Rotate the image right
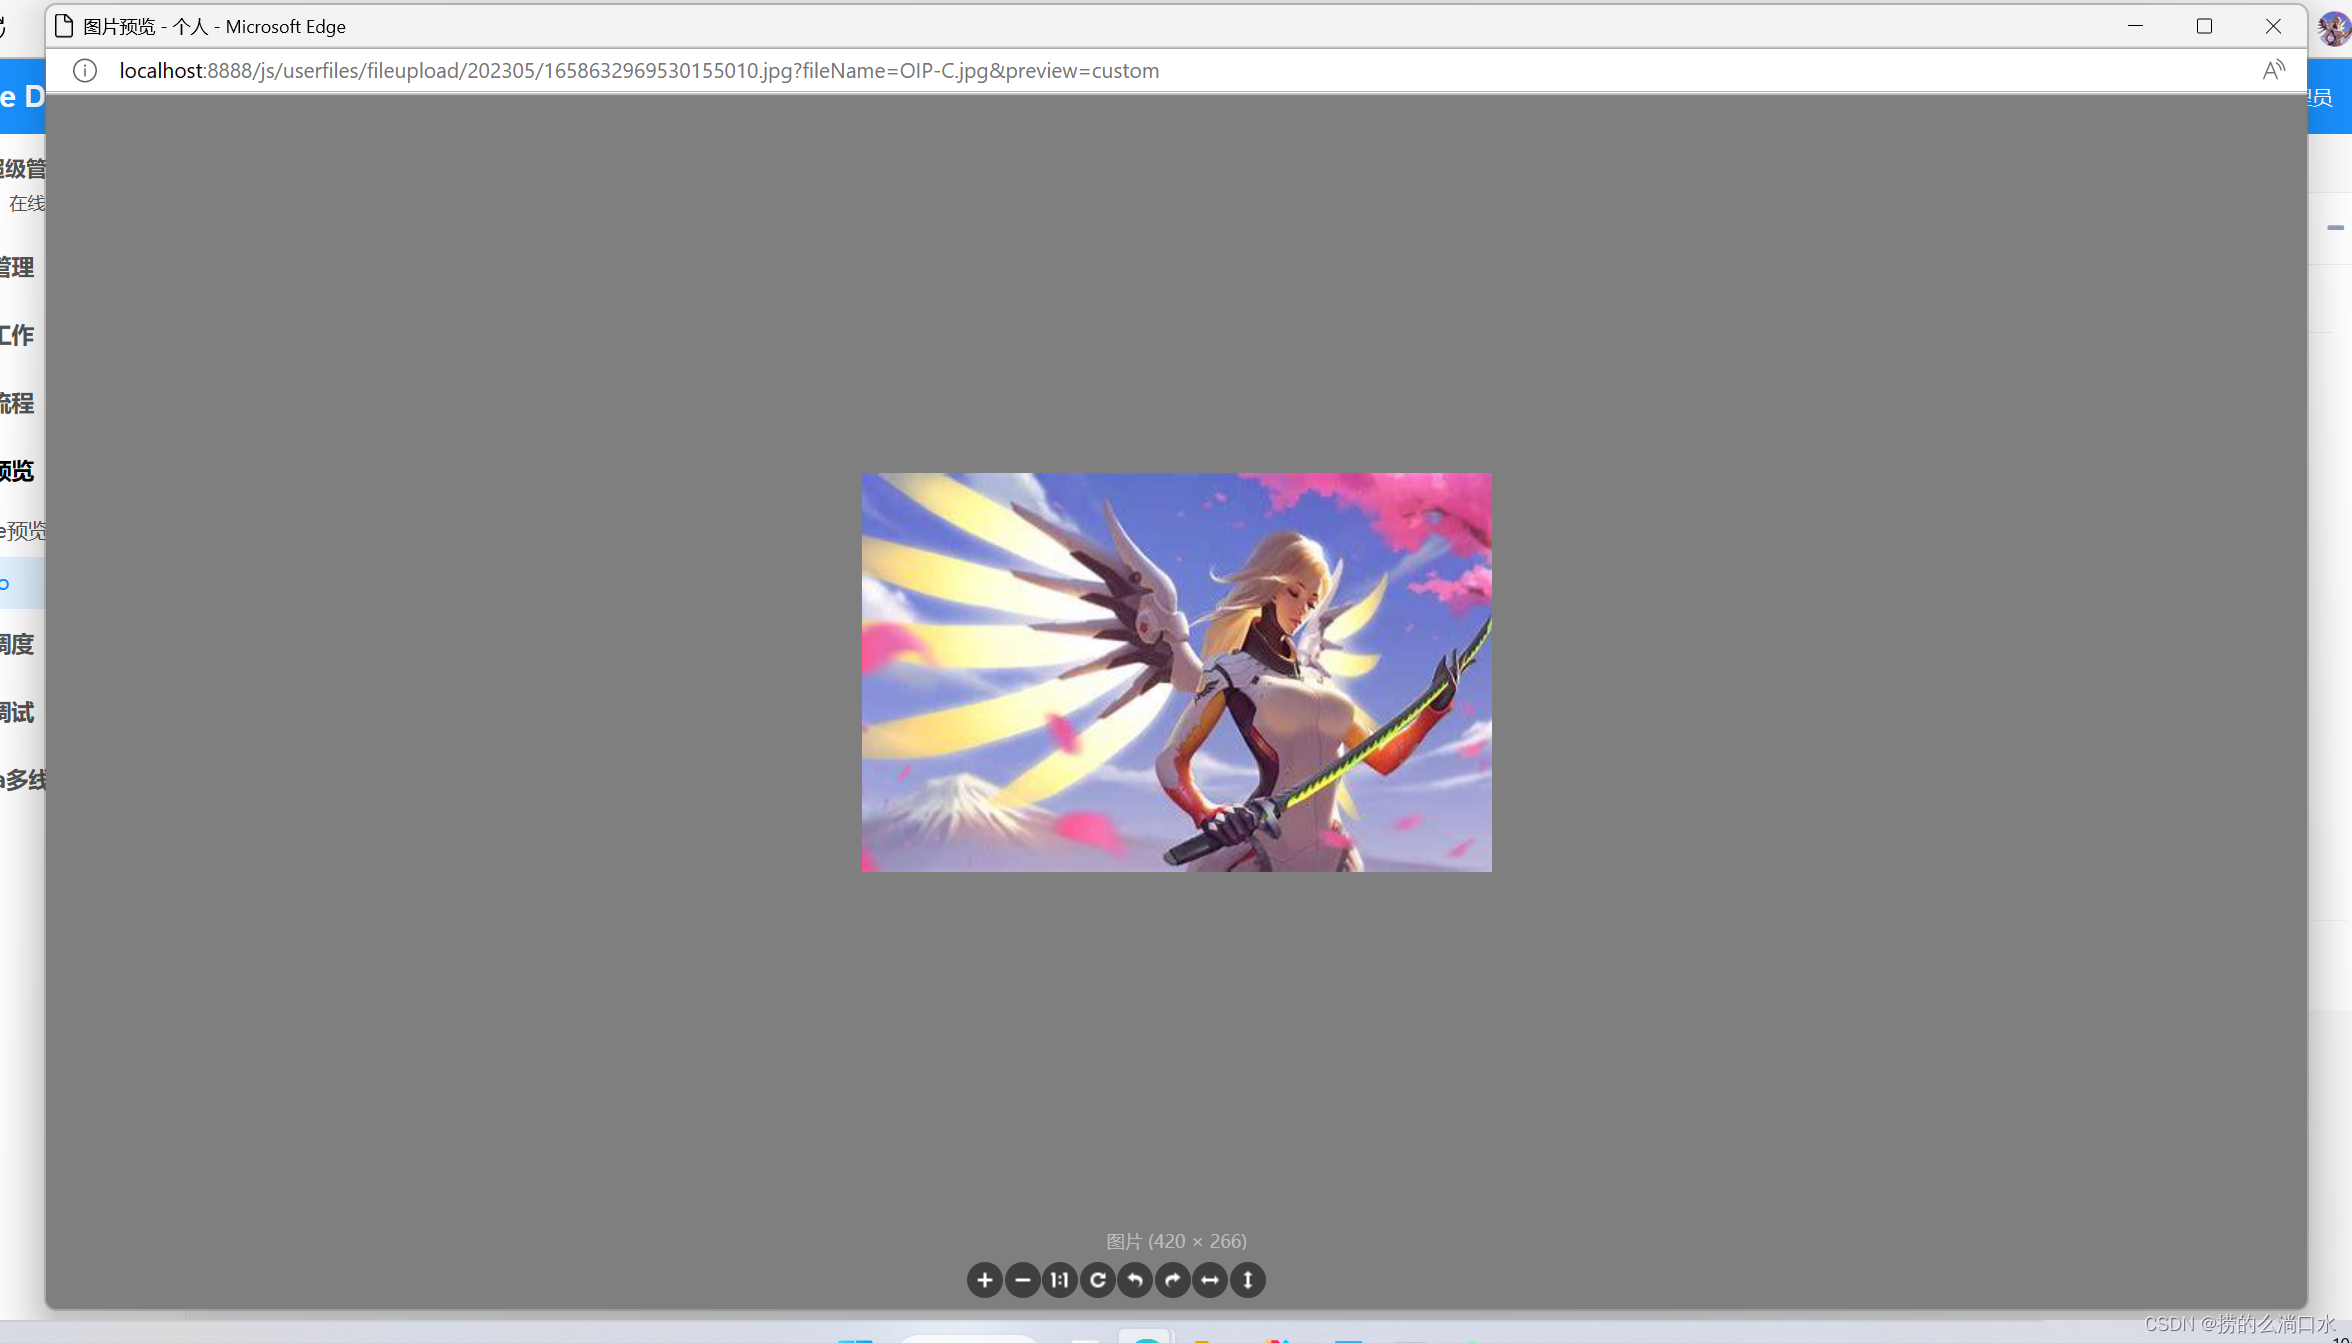 pos(1172,1279)
